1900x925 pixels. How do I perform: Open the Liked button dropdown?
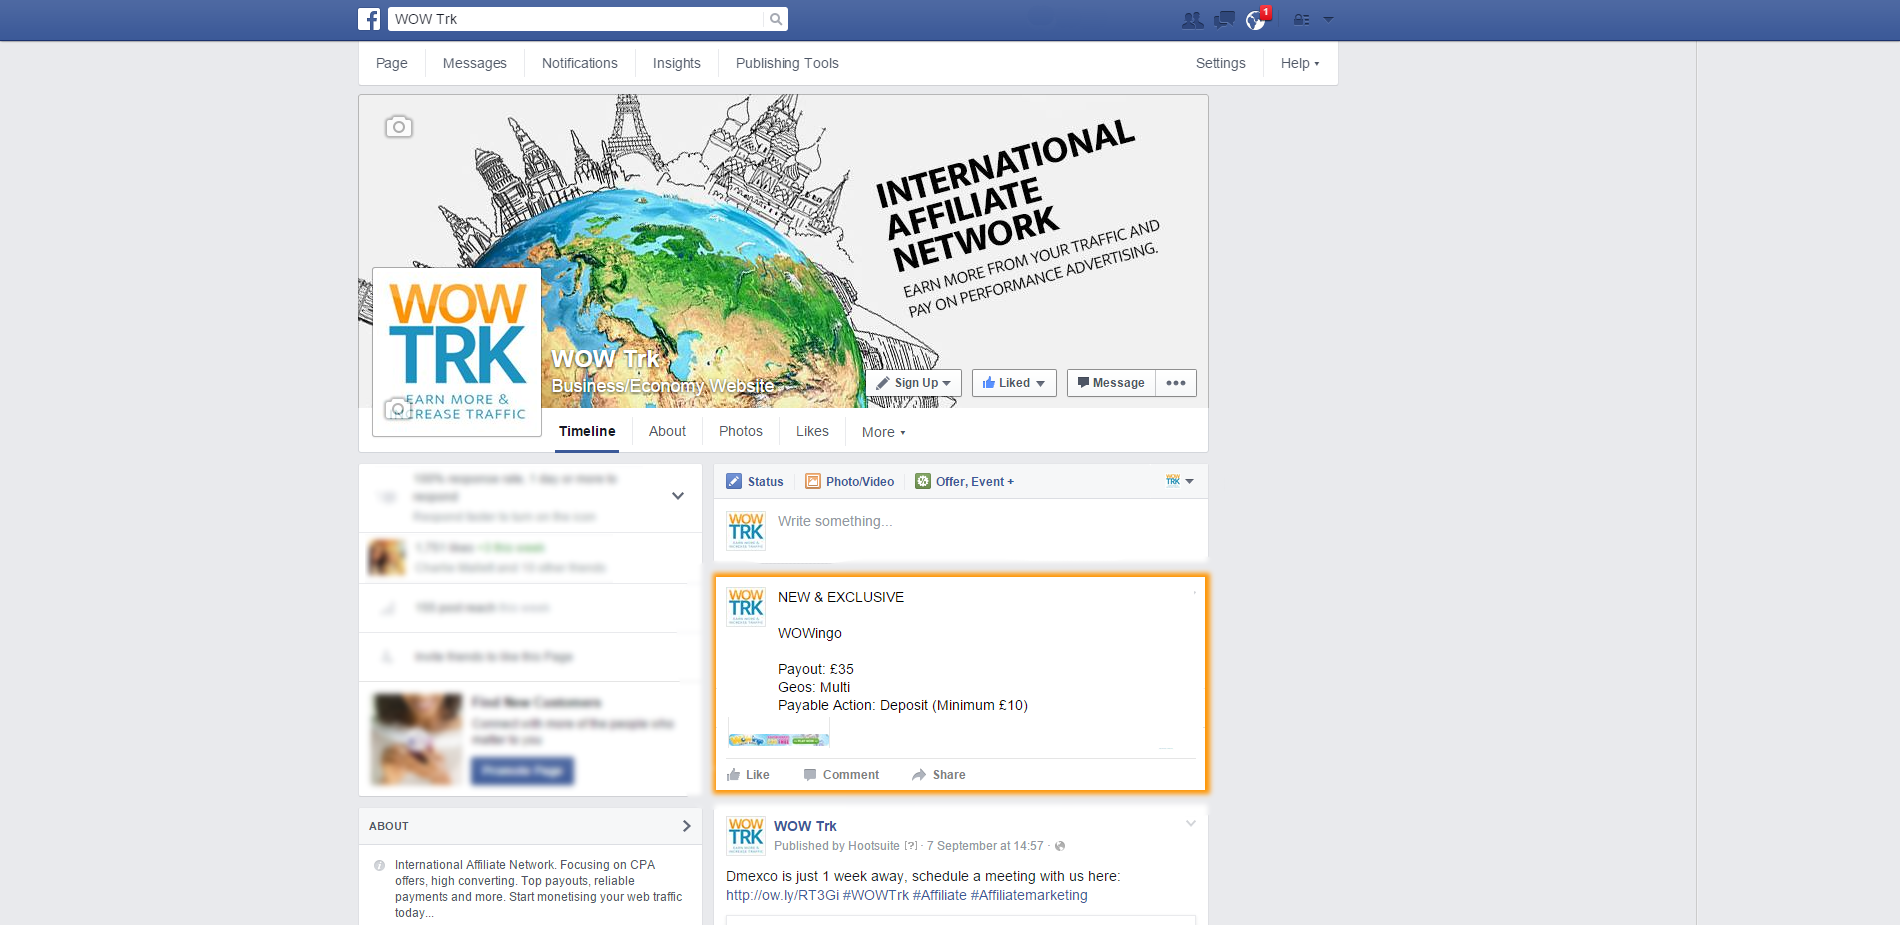click(x=1014, y=383)
